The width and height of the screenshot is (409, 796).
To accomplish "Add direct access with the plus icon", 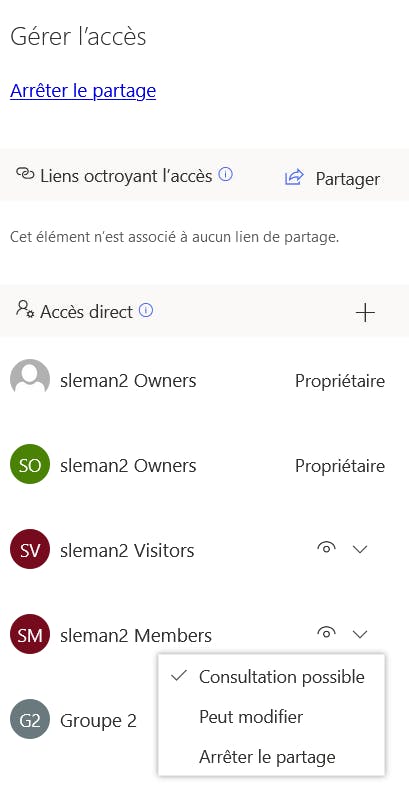I will coord(365,312).
